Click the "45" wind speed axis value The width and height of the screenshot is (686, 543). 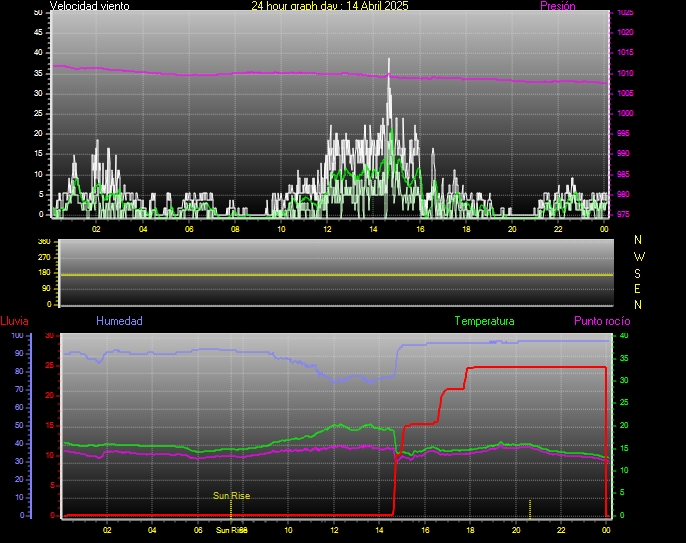pos(38,32)
